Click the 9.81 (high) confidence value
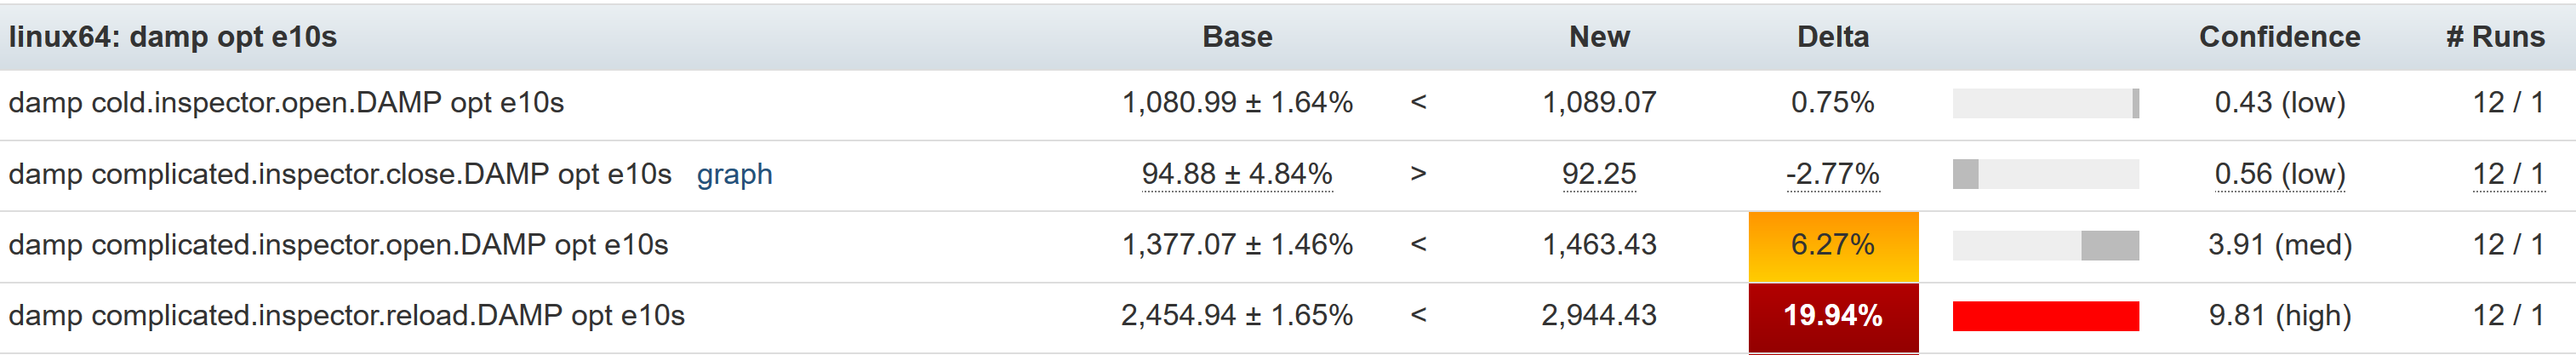The width and height of the screenshot is (2576, 355). [x=2279, y=317]
